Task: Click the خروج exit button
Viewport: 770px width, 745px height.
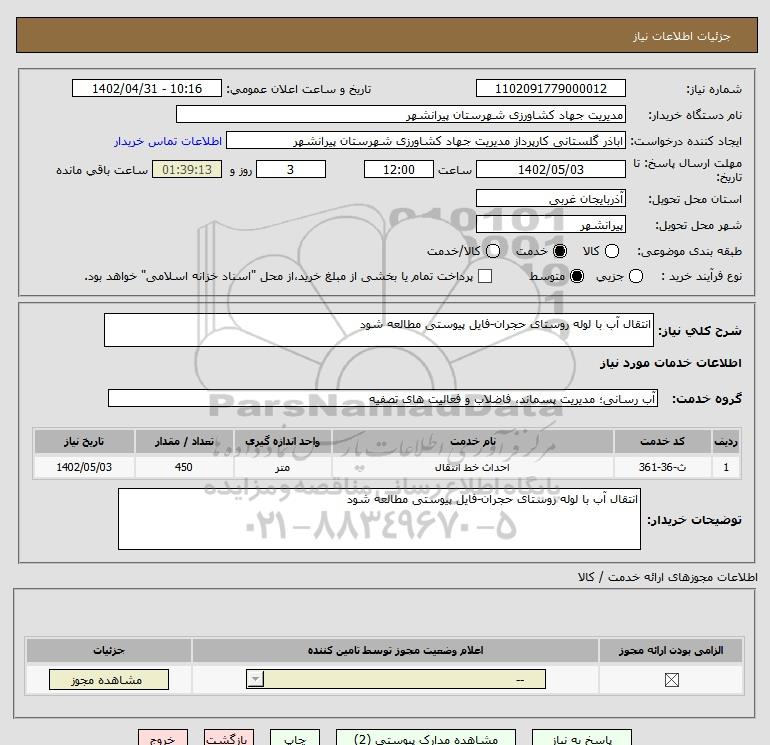Action: point(163,738)
